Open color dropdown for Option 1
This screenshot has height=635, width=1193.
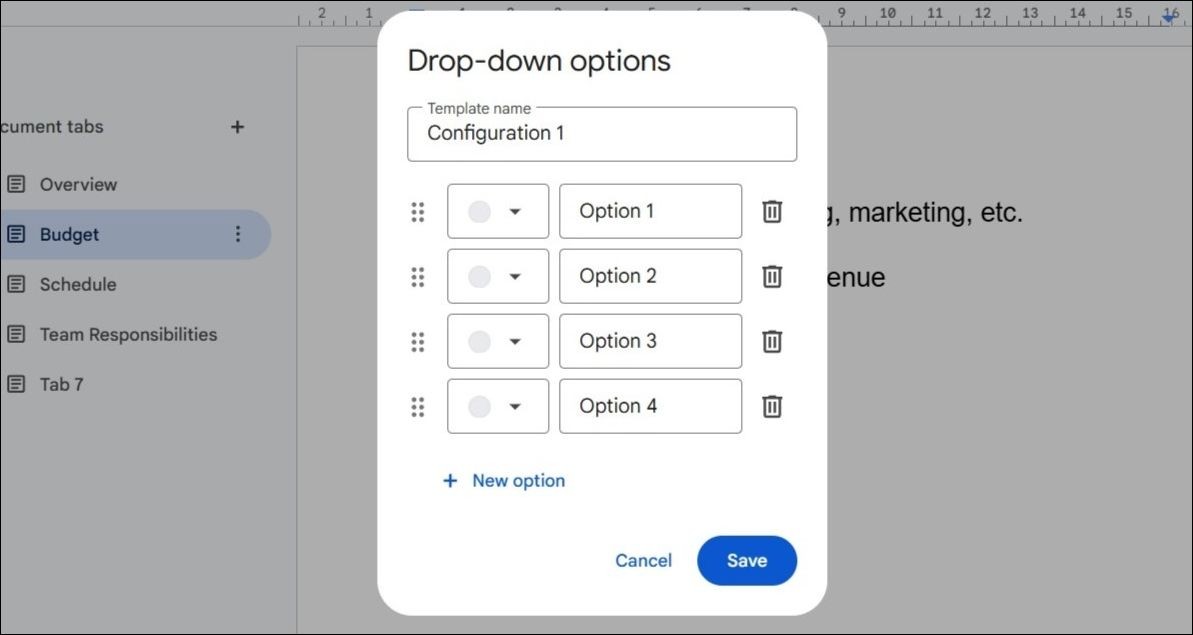(498, 211)
